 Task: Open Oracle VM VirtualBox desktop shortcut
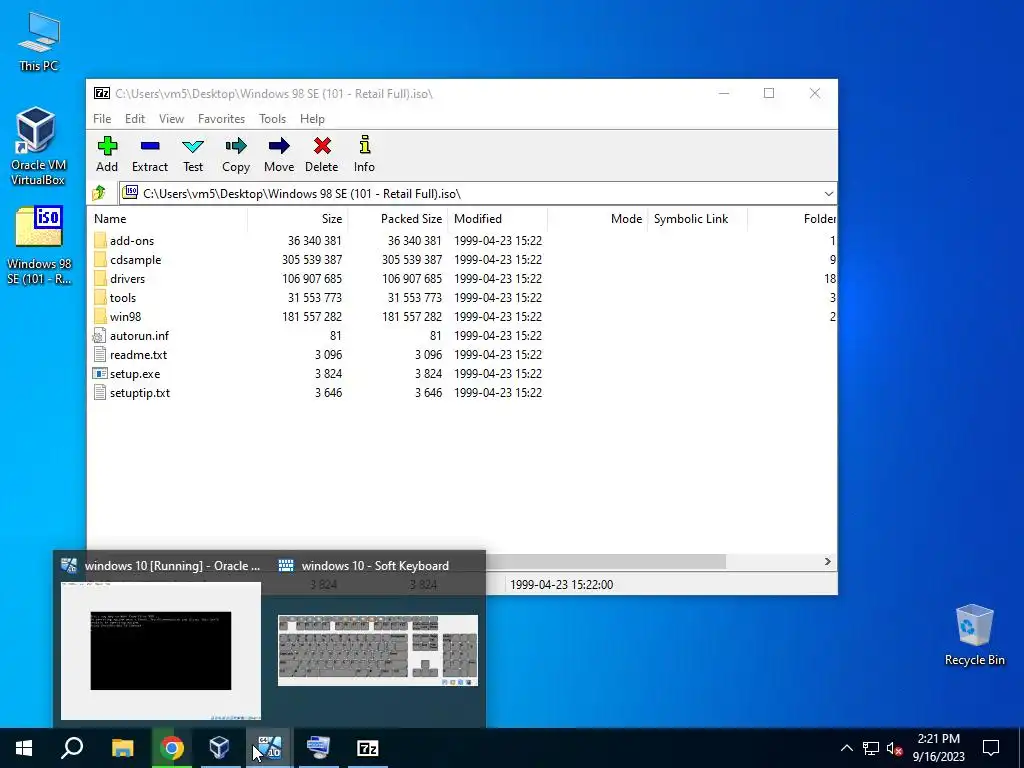38,146
